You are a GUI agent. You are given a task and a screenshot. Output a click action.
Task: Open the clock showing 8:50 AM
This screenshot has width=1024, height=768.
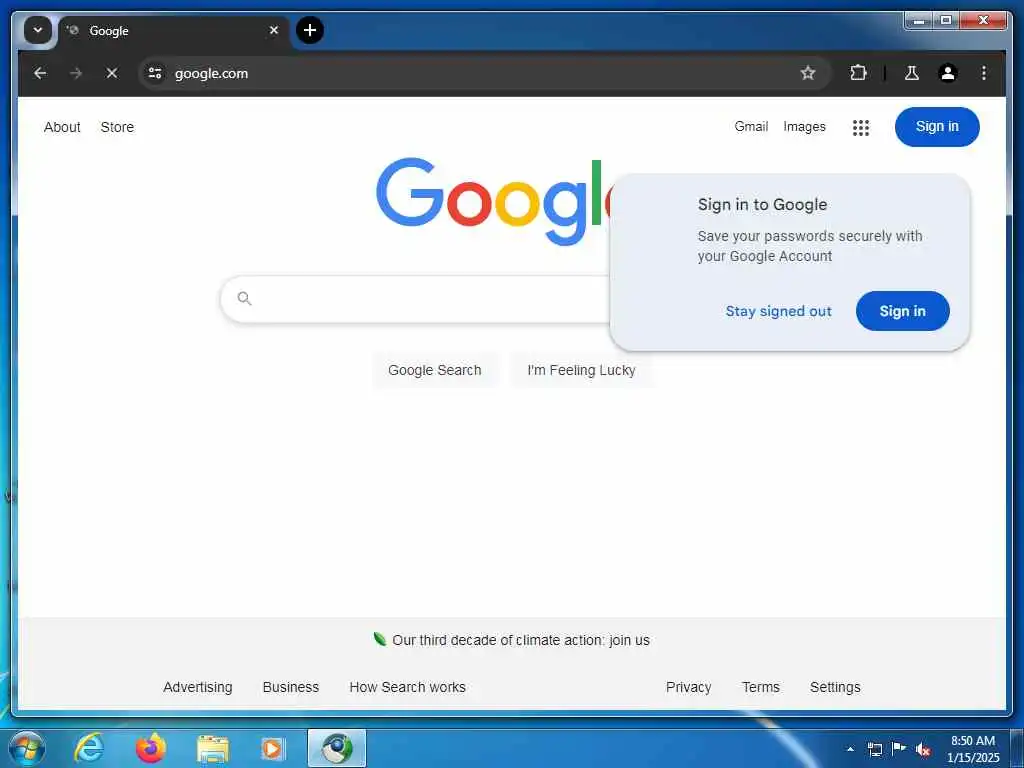coord(973,749)
